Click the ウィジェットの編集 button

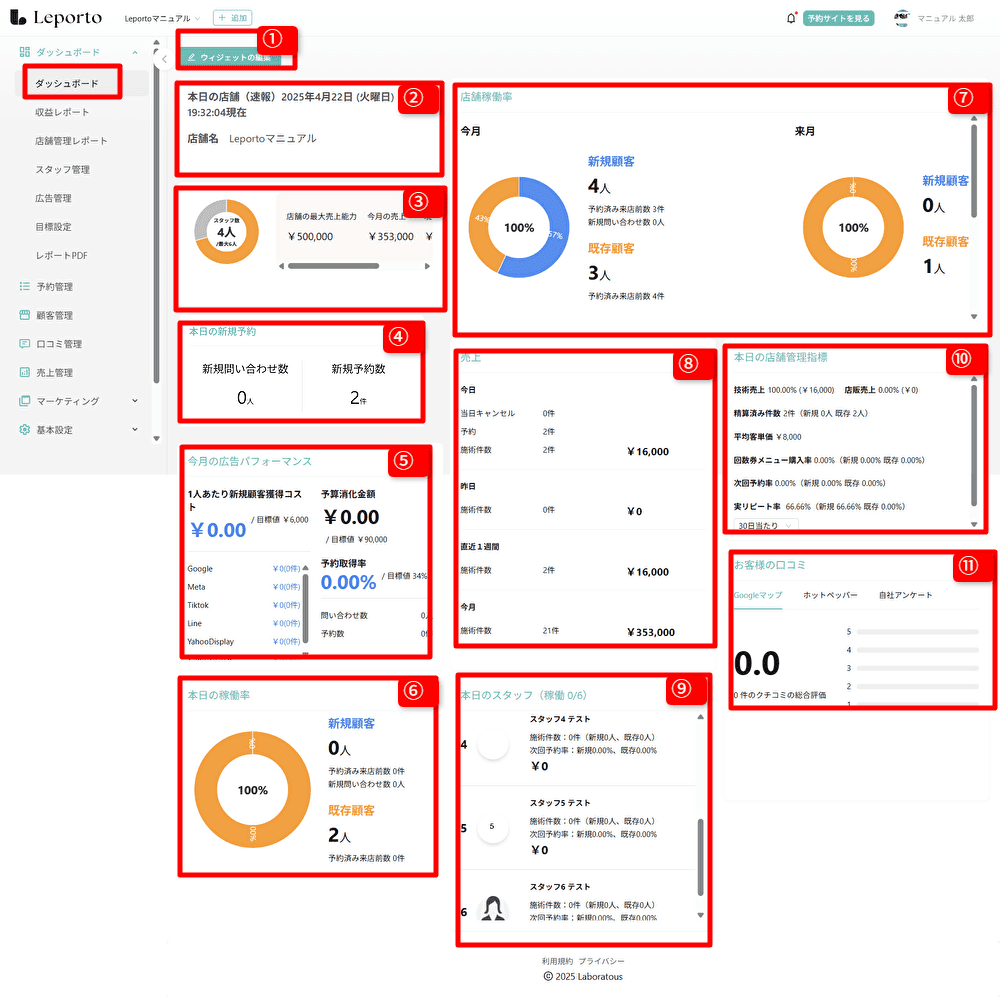[x=230, y=58]
